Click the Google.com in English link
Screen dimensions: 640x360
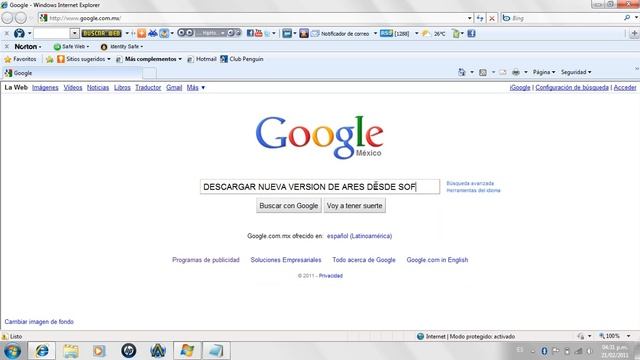[x=437, y=260]
